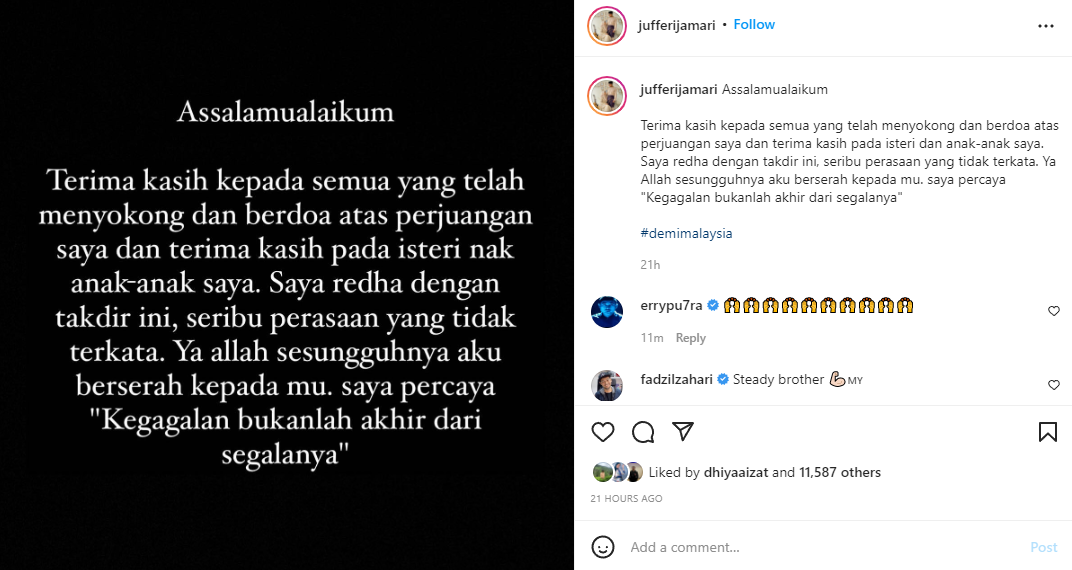The width and height of the screenshot is (1072, 570).
Task: Focus the Add a comment field
Action: point(820,547)
